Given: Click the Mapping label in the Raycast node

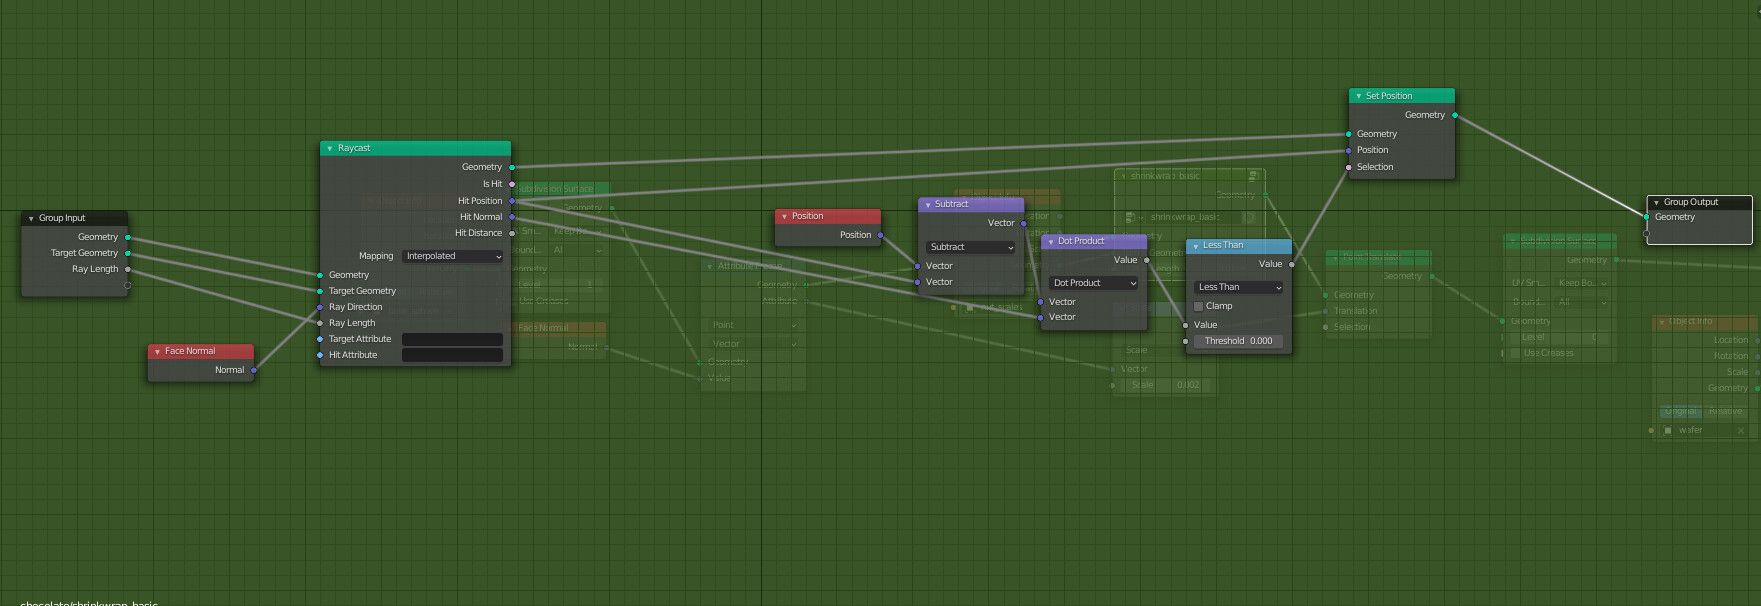Looking at the screenshot, I should 376,256.
